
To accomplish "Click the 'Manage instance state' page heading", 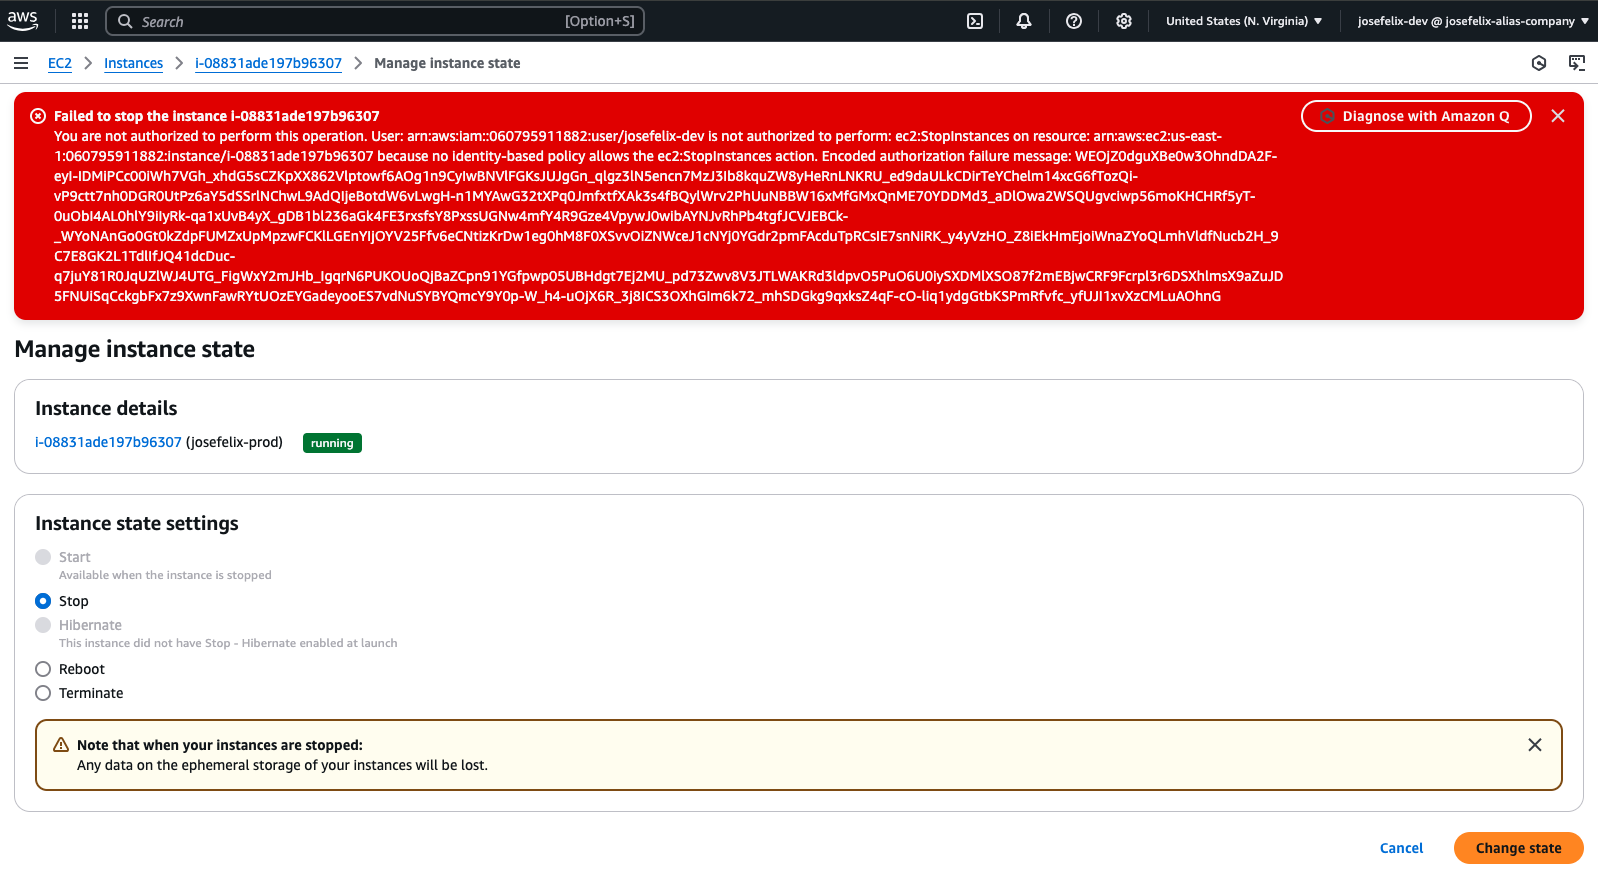I will [x=135, y=349].
